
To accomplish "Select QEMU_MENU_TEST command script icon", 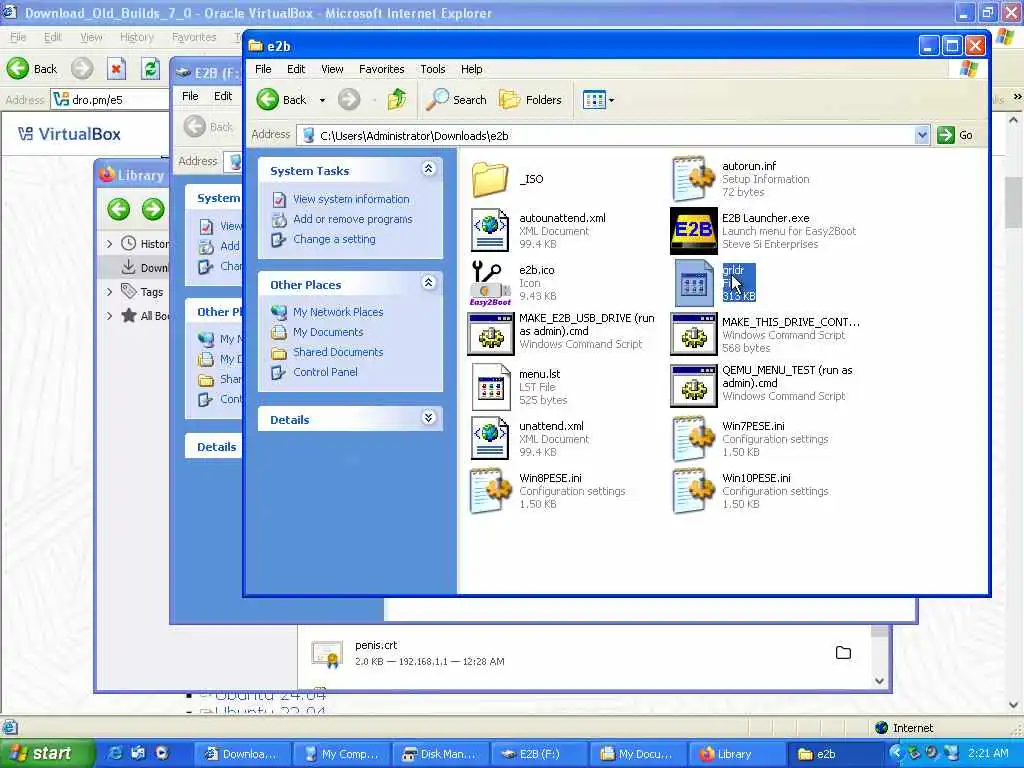I will point(694,386).
